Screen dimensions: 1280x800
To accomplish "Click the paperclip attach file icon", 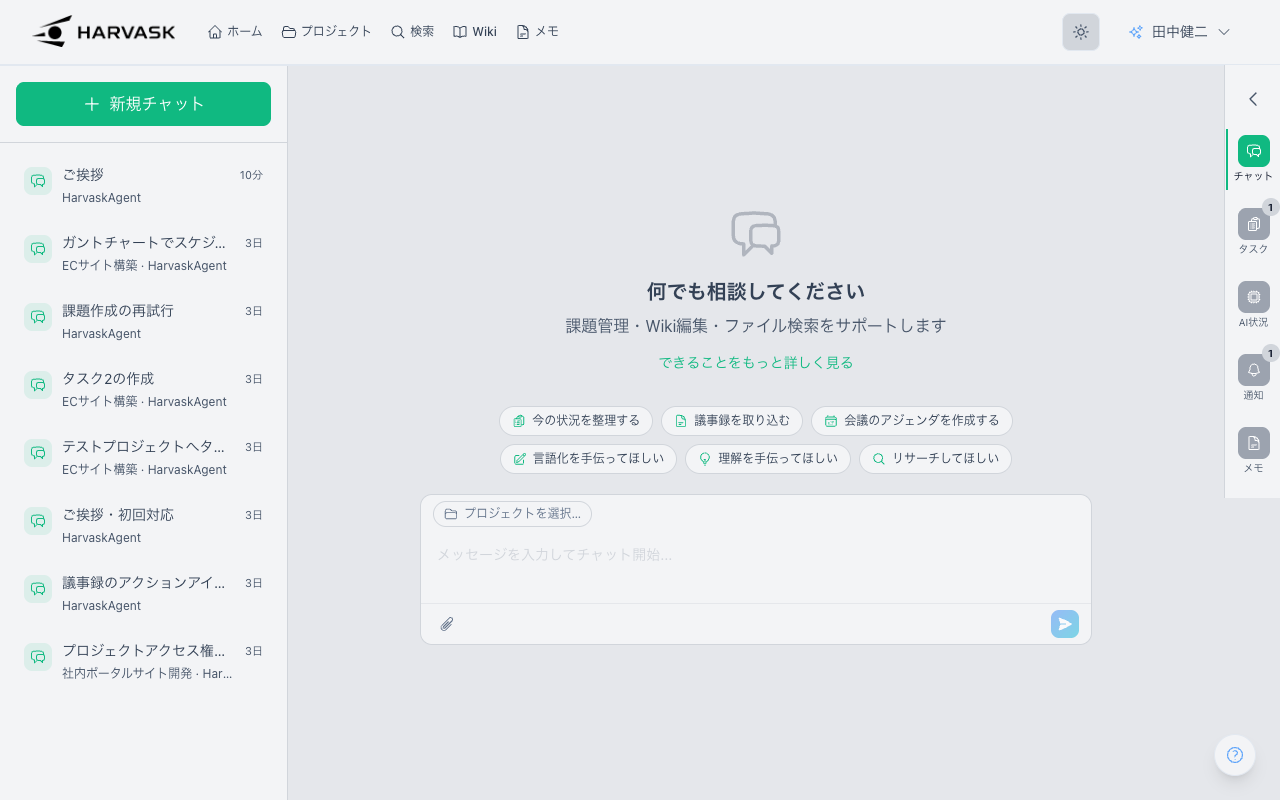I will [447, 624].
